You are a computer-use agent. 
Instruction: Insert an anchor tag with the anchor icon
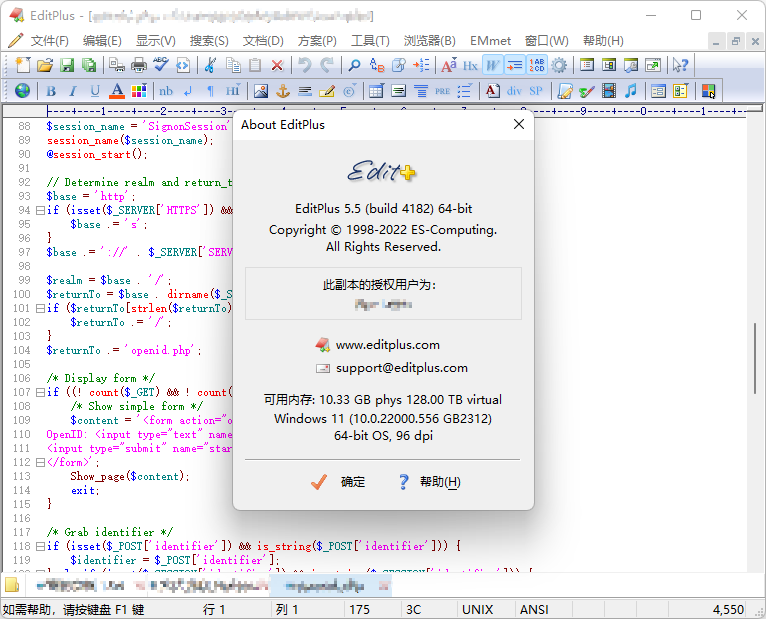(283, 91)
